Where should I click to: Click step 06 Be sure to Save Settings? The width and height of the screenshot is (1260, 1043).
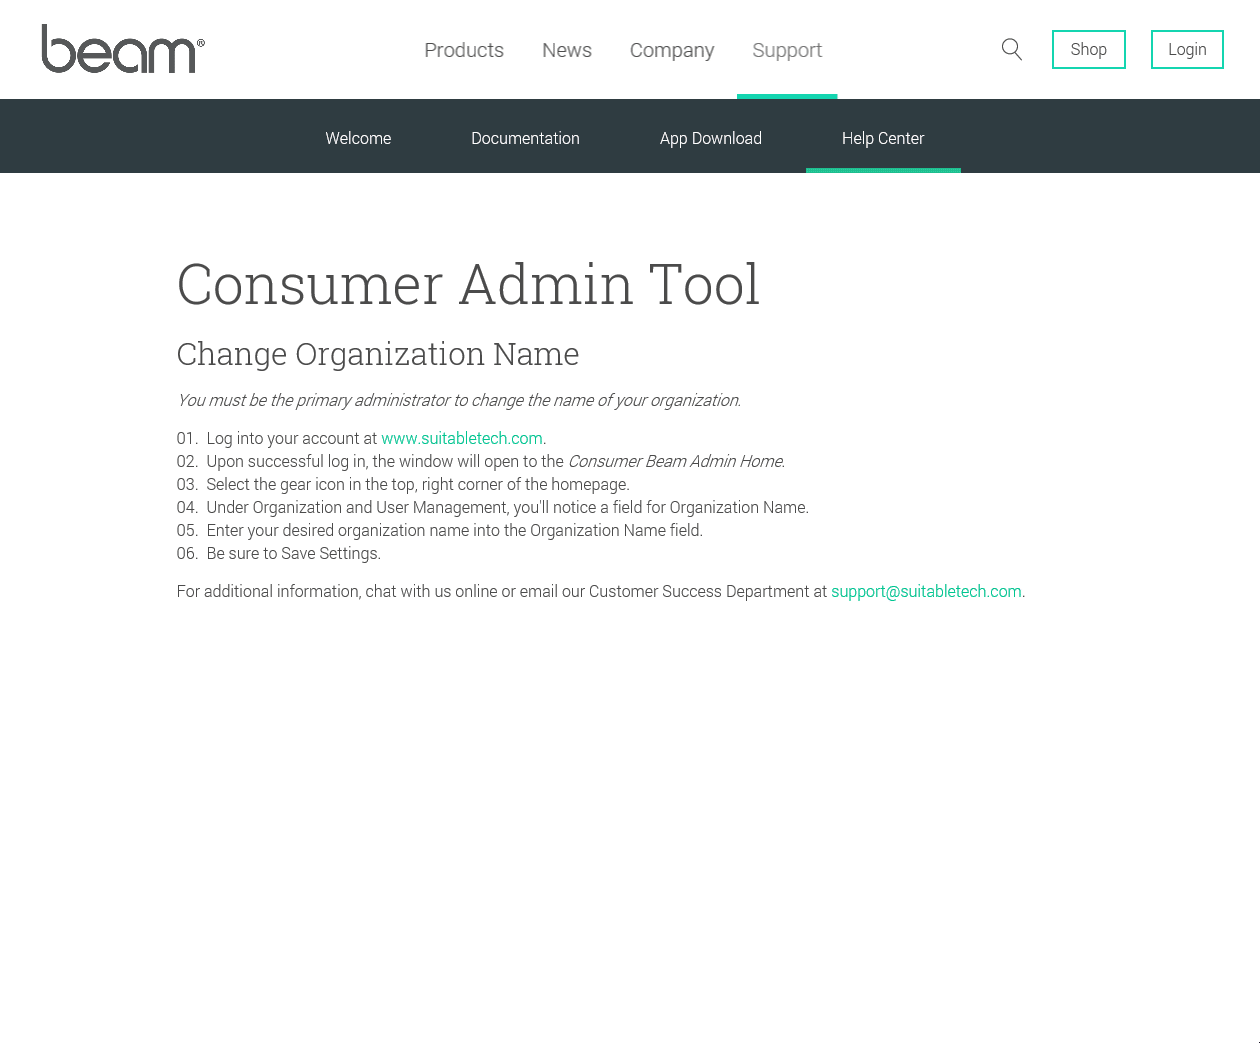pyautogui.click(x=279, y=553)
